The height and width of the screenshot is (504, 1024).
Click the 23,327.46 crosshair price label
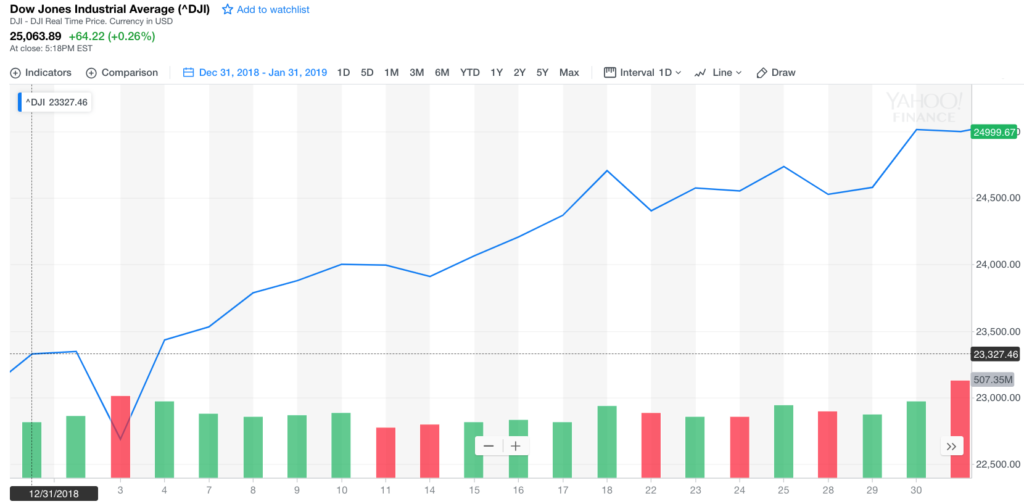995,354
